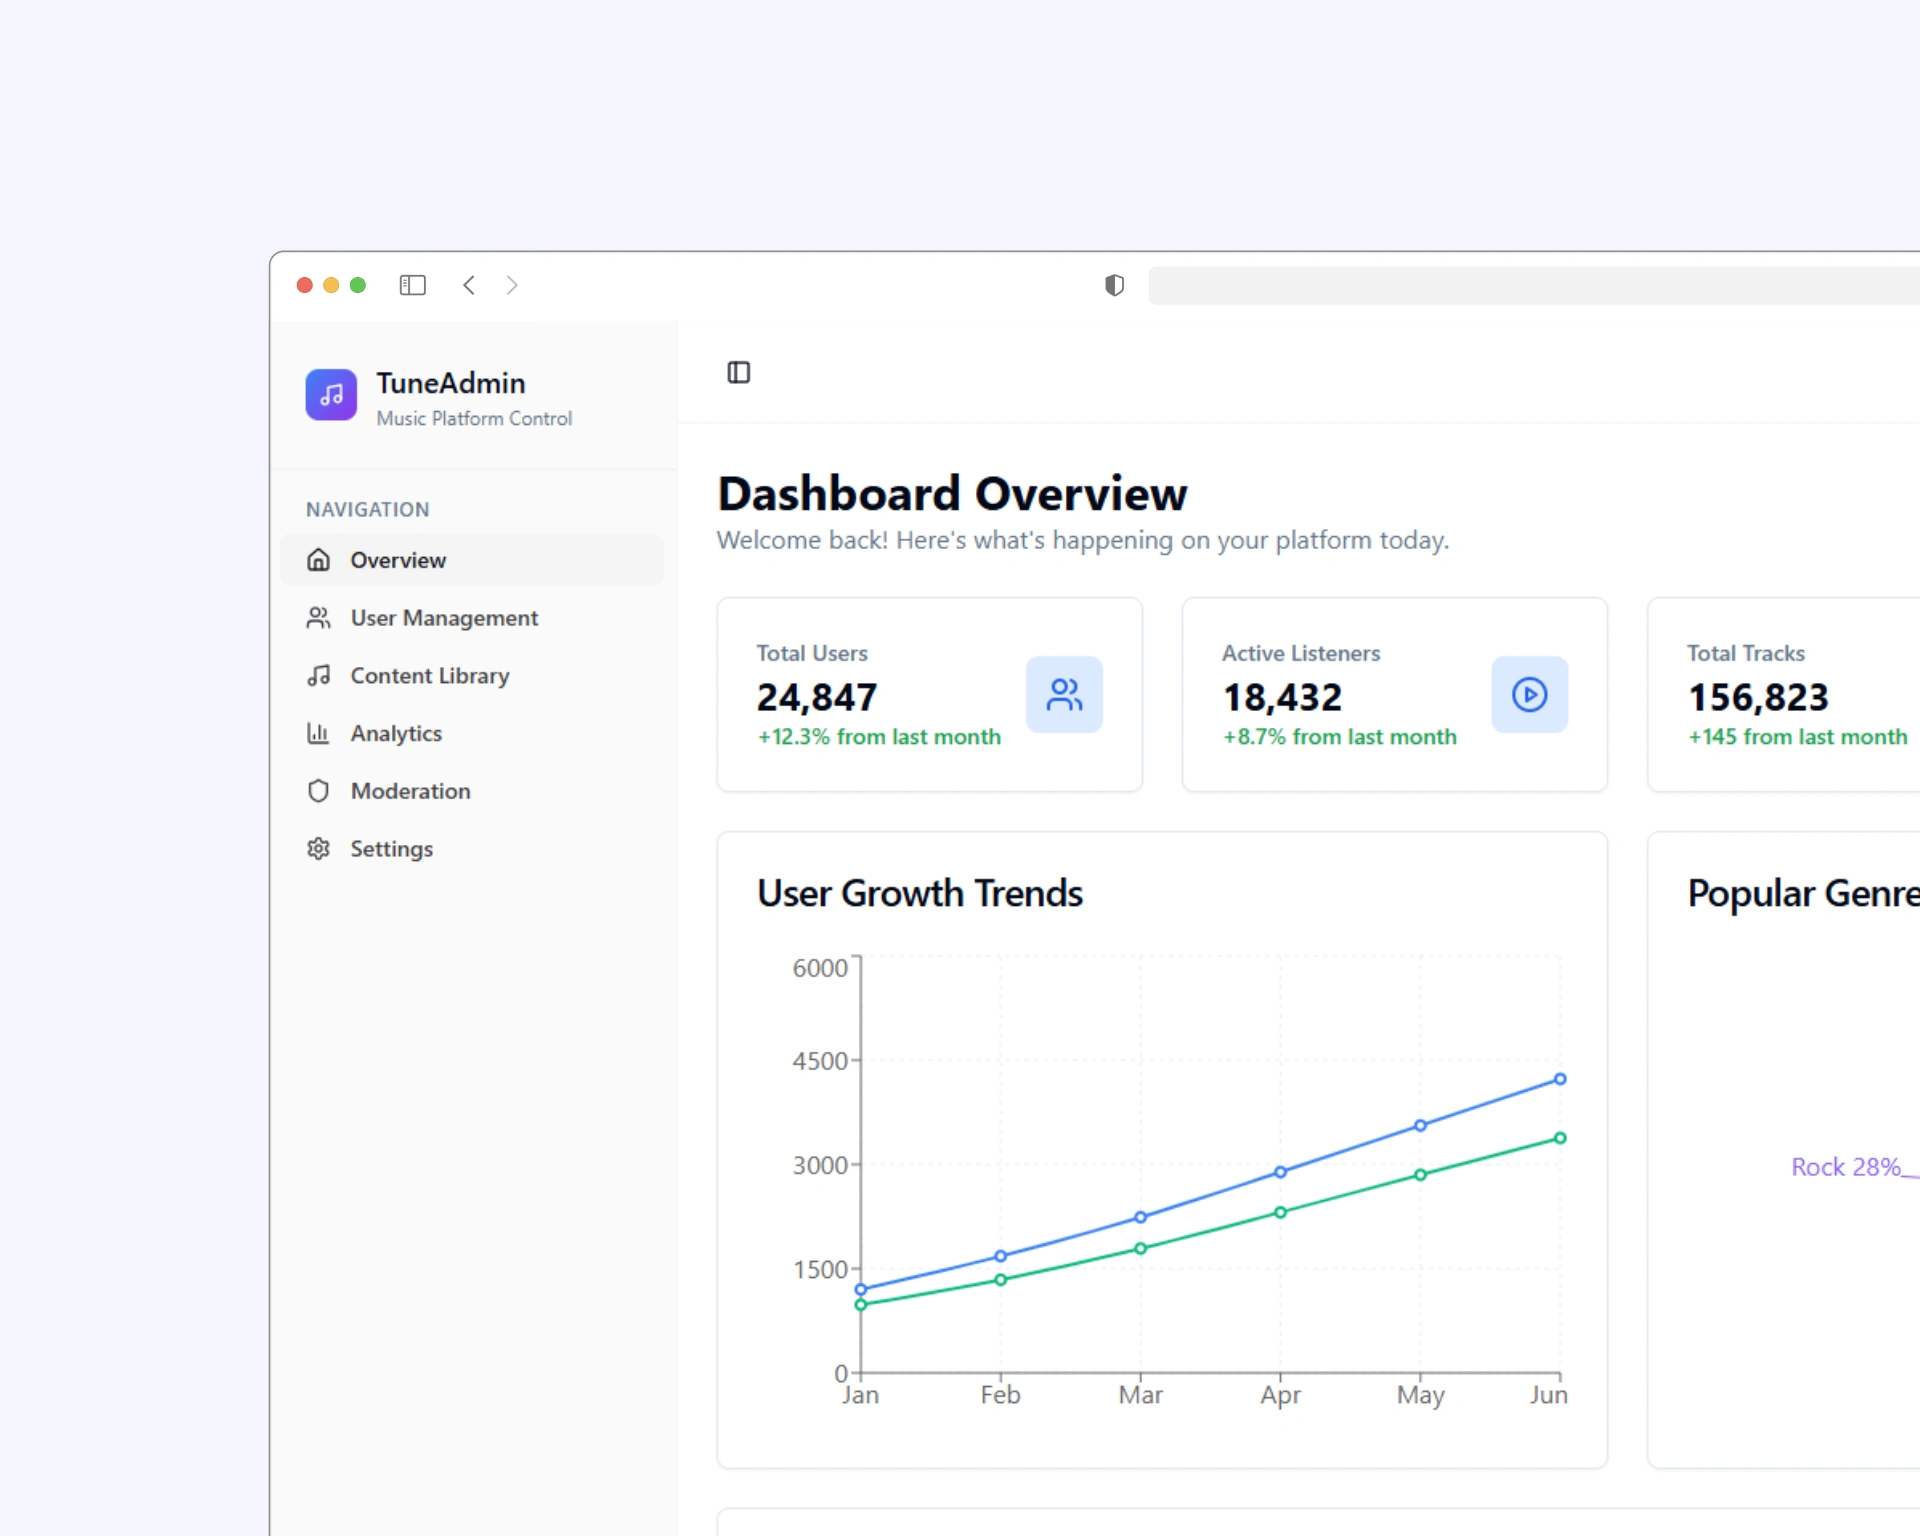Click the '+12.3% from last month' text
This screenshot has height=1536, width=1920.
(x=879, y=737)
